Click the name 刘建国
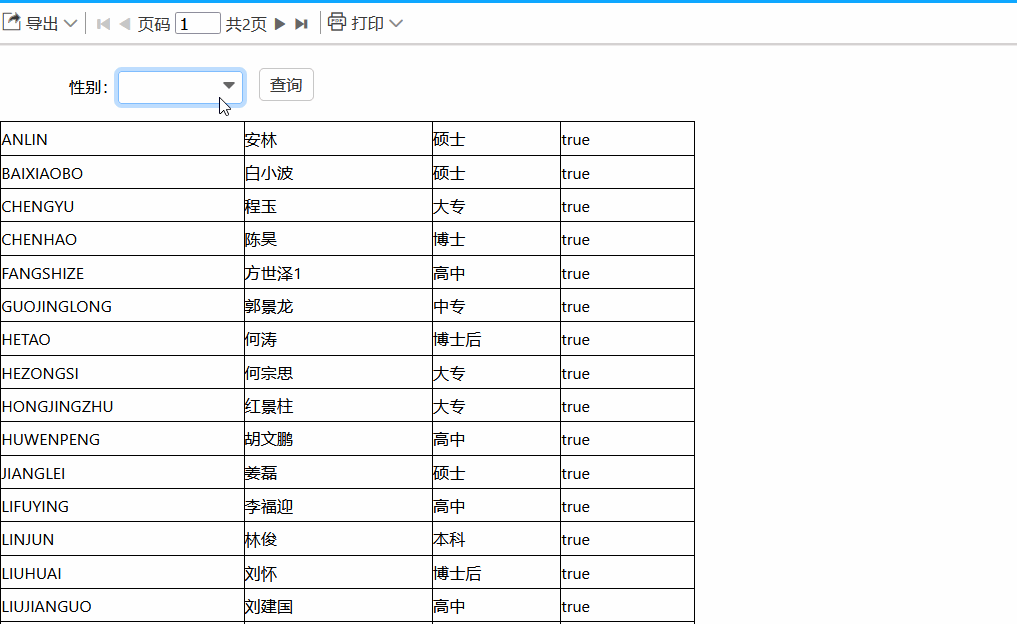 [269, 606]
